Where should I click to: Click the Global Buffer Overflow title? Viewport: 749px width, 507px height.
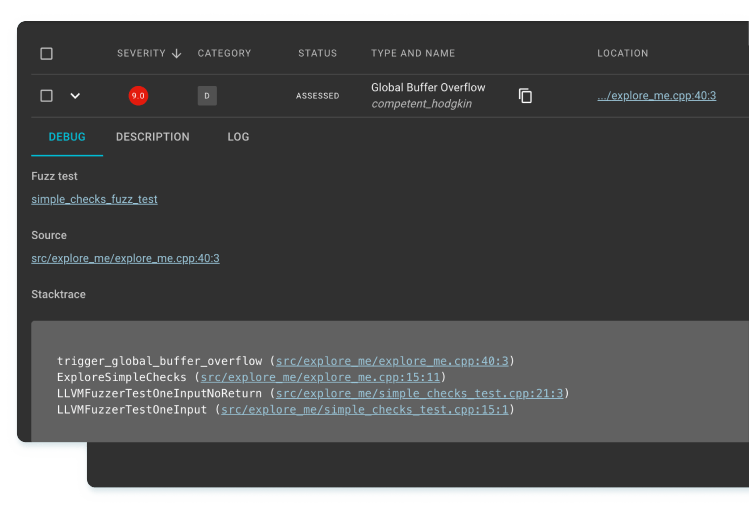pyautogui.click(x=428, y=87)
